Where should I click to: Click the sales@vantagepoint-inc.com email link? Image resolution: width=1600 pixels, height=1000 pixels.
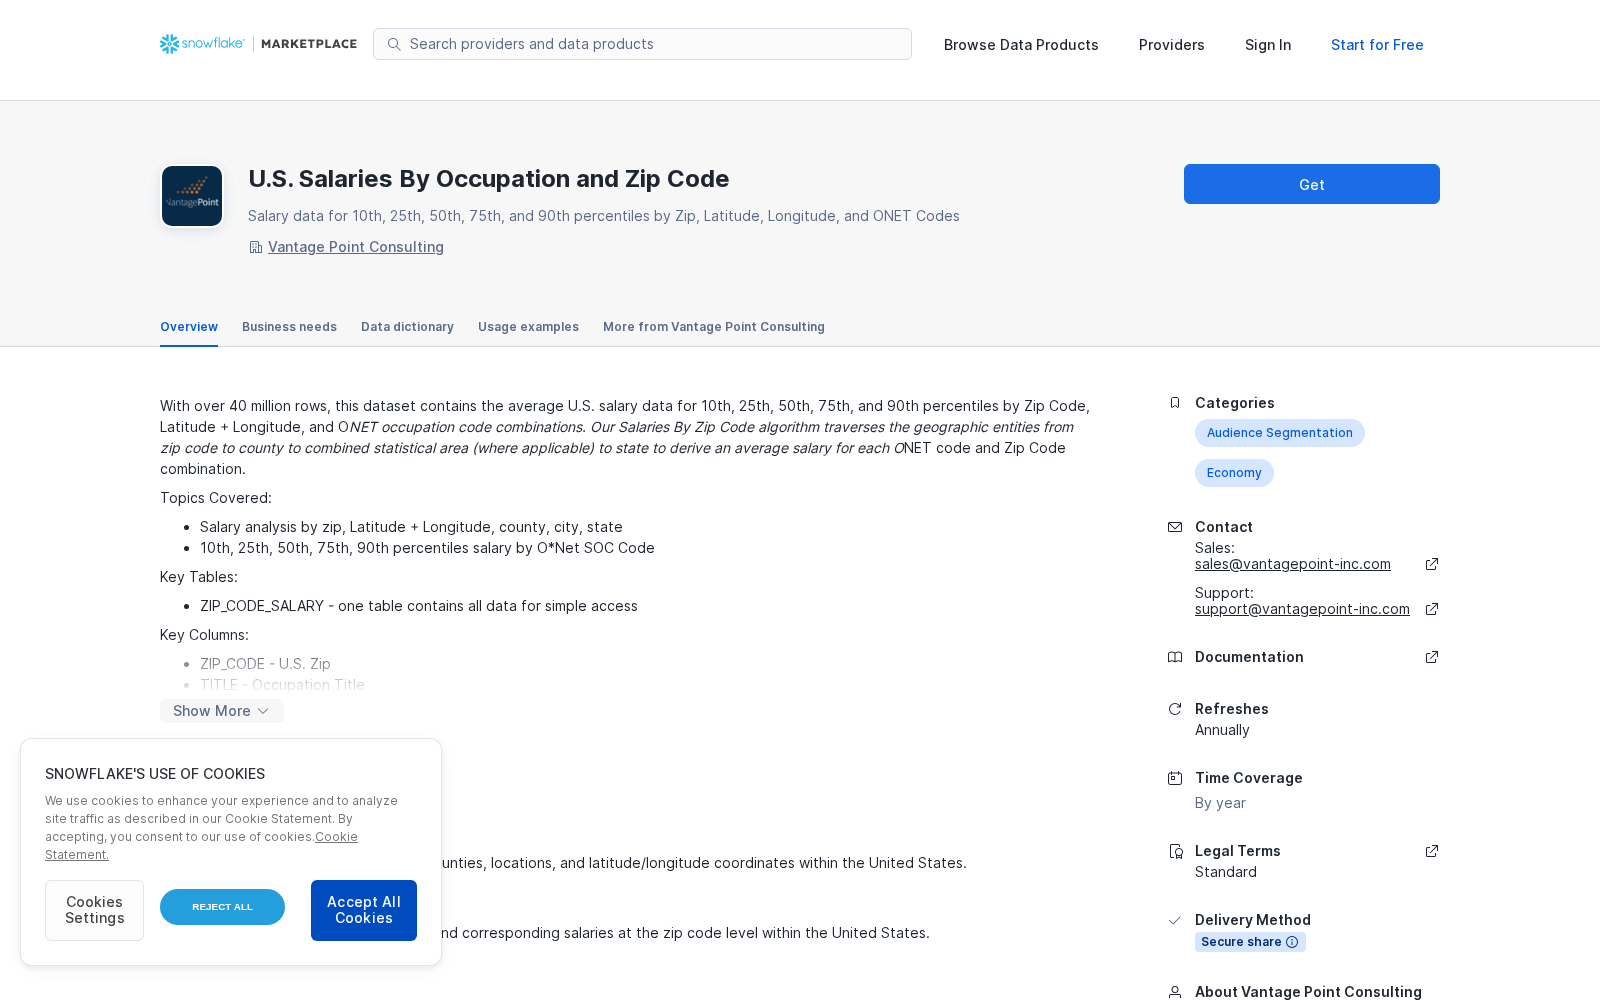pos(1293,564)
